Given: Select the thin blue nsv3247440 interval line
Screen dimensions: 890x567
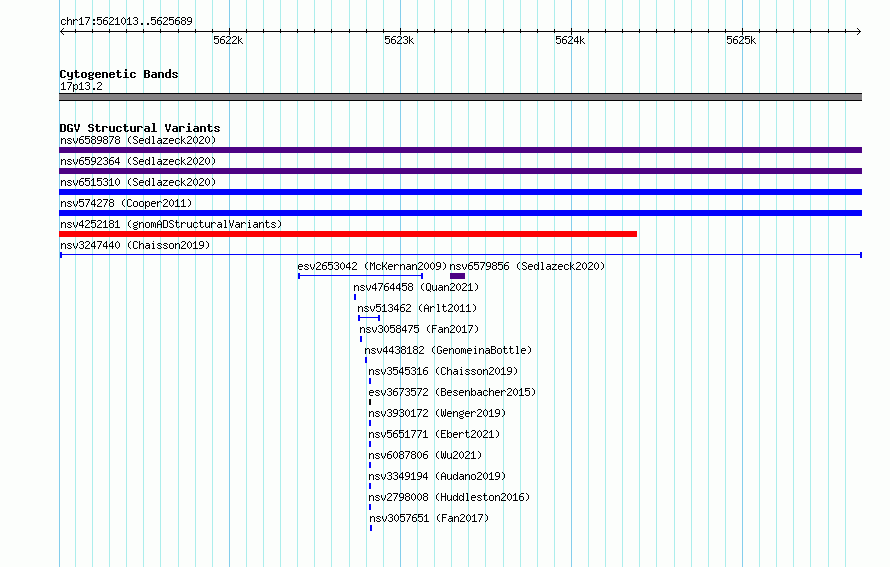Looking at the screenshot, I should coord(460,255).
